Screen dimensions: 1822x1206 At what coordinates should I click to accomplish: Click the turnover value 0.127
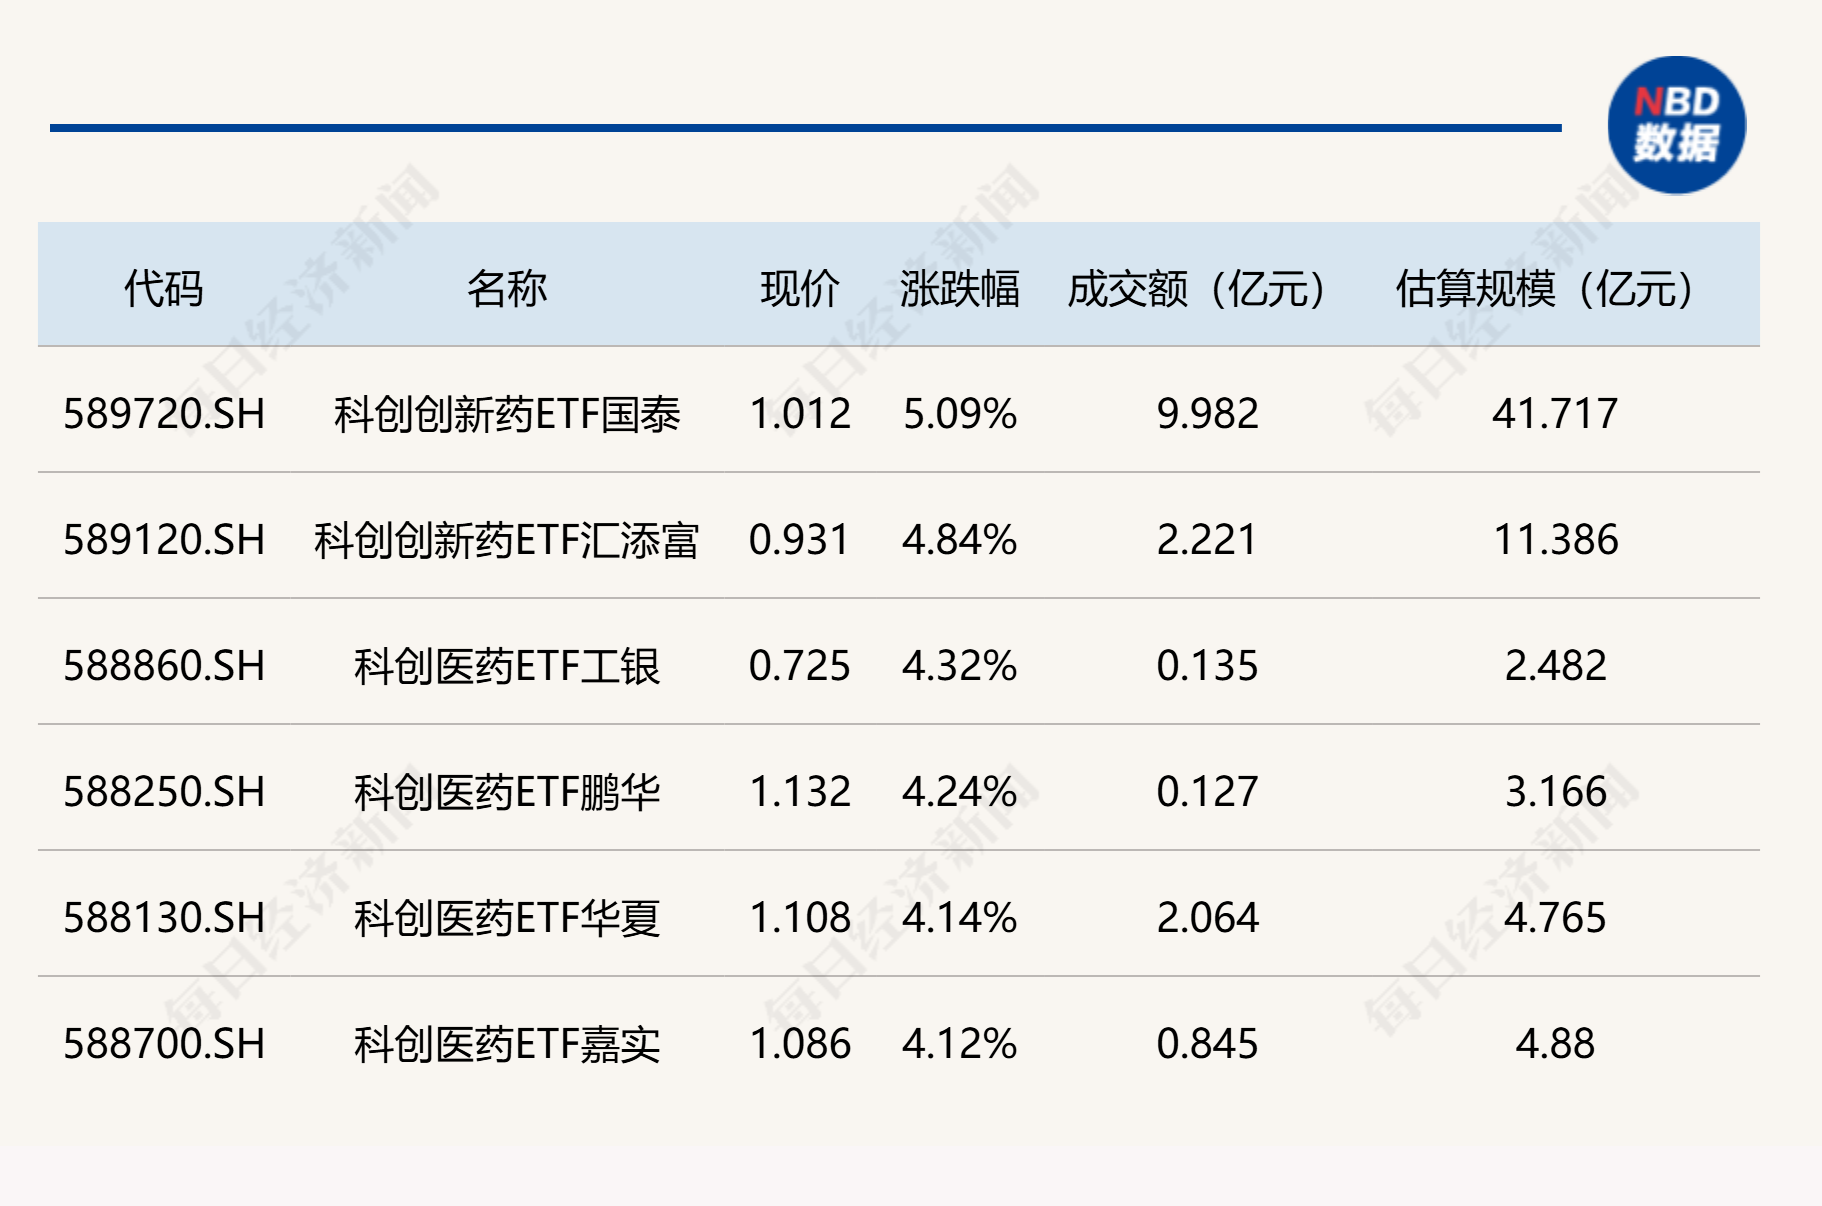1208,792
